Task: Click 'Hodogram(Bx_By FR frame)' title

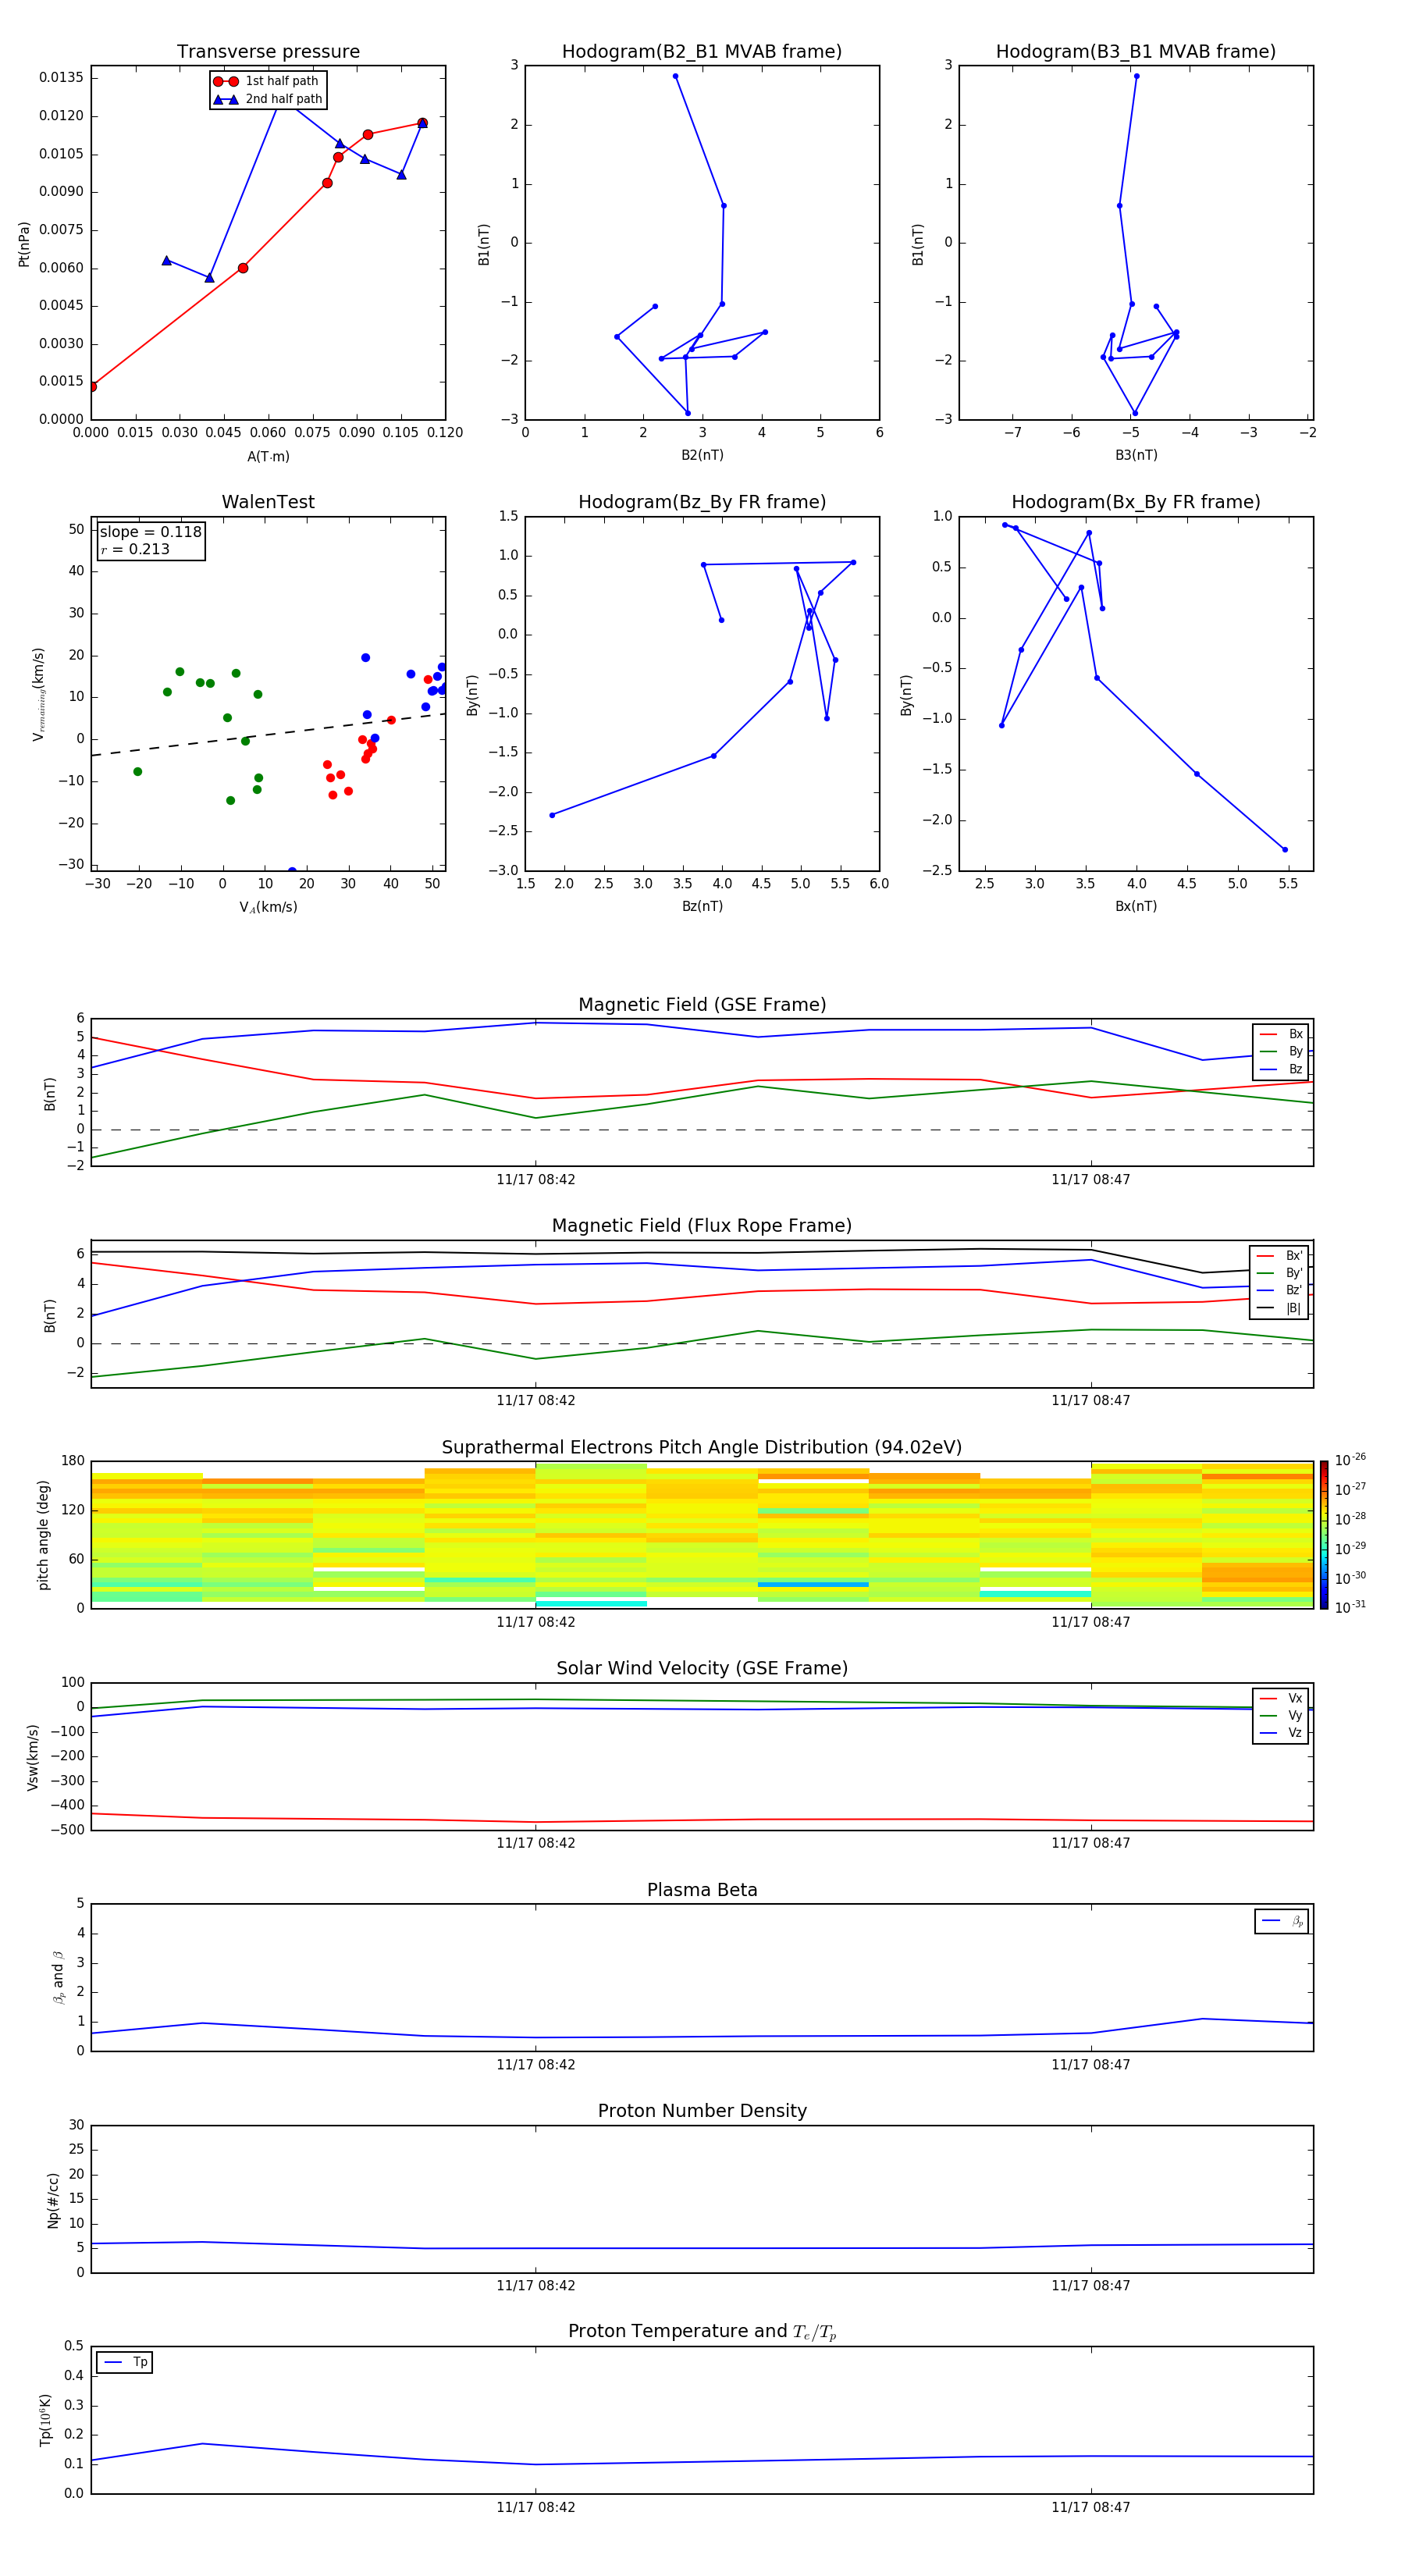Action: pyautogui.click(x=1136, y=502)
